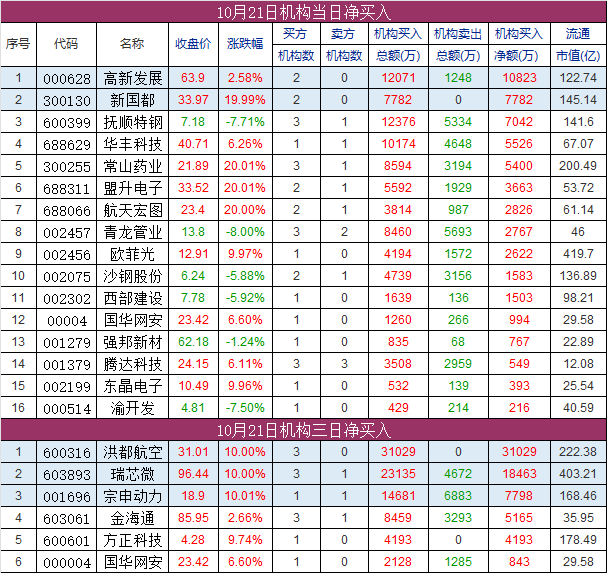The image size is (607, 573).
Task: Click change percentage -7.71%
Action: coord(245,122)
